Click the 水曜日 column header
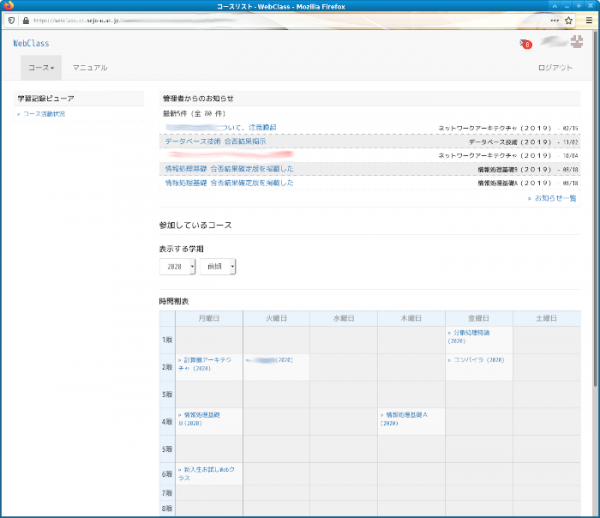Image resolution: width=600 pixels, height=518 pixels. (344, 318)
